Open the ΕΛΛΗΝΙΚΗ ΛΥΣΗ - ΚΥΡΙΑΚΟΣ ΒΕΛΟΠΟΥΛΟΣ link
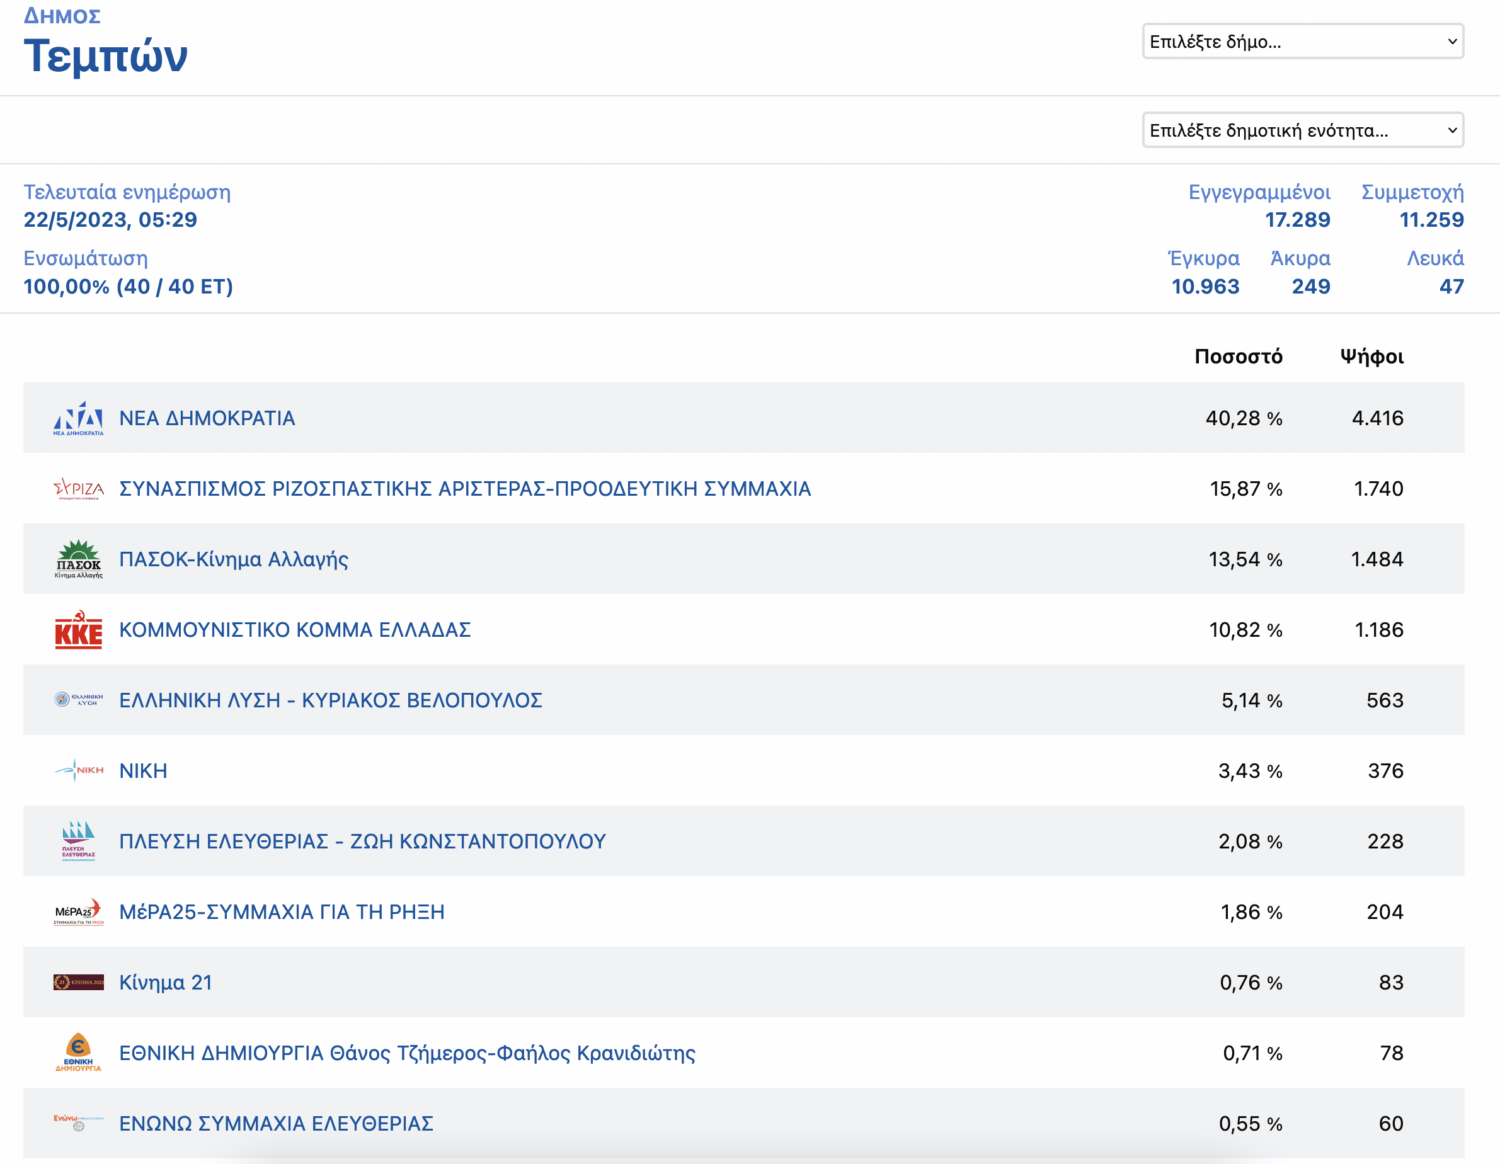The image size is (1500, 1164). point(331,700)
